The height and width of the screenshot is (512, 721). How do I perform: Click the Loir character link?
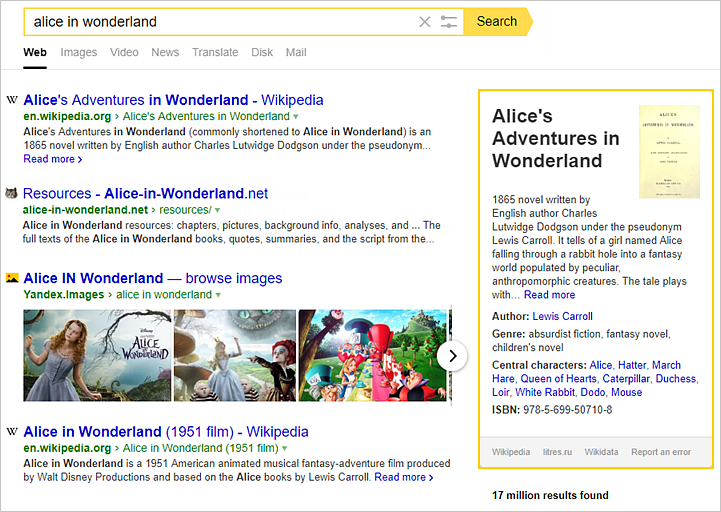500,392
